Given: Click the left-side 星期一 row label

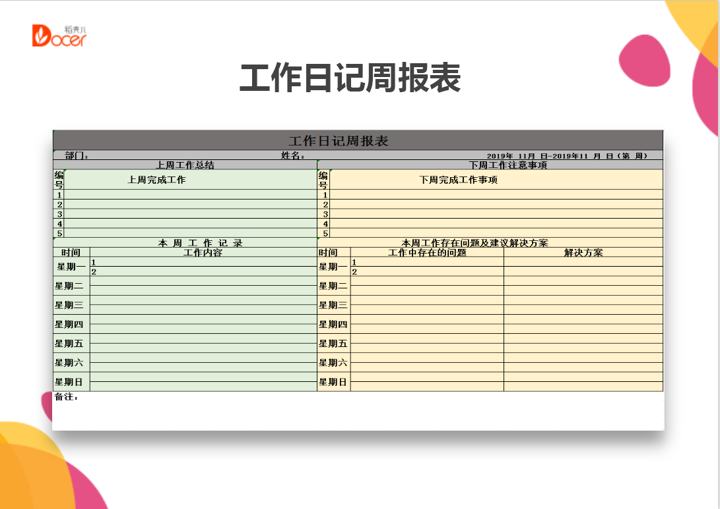Looking at the screenshot, I should click(70, 267).
